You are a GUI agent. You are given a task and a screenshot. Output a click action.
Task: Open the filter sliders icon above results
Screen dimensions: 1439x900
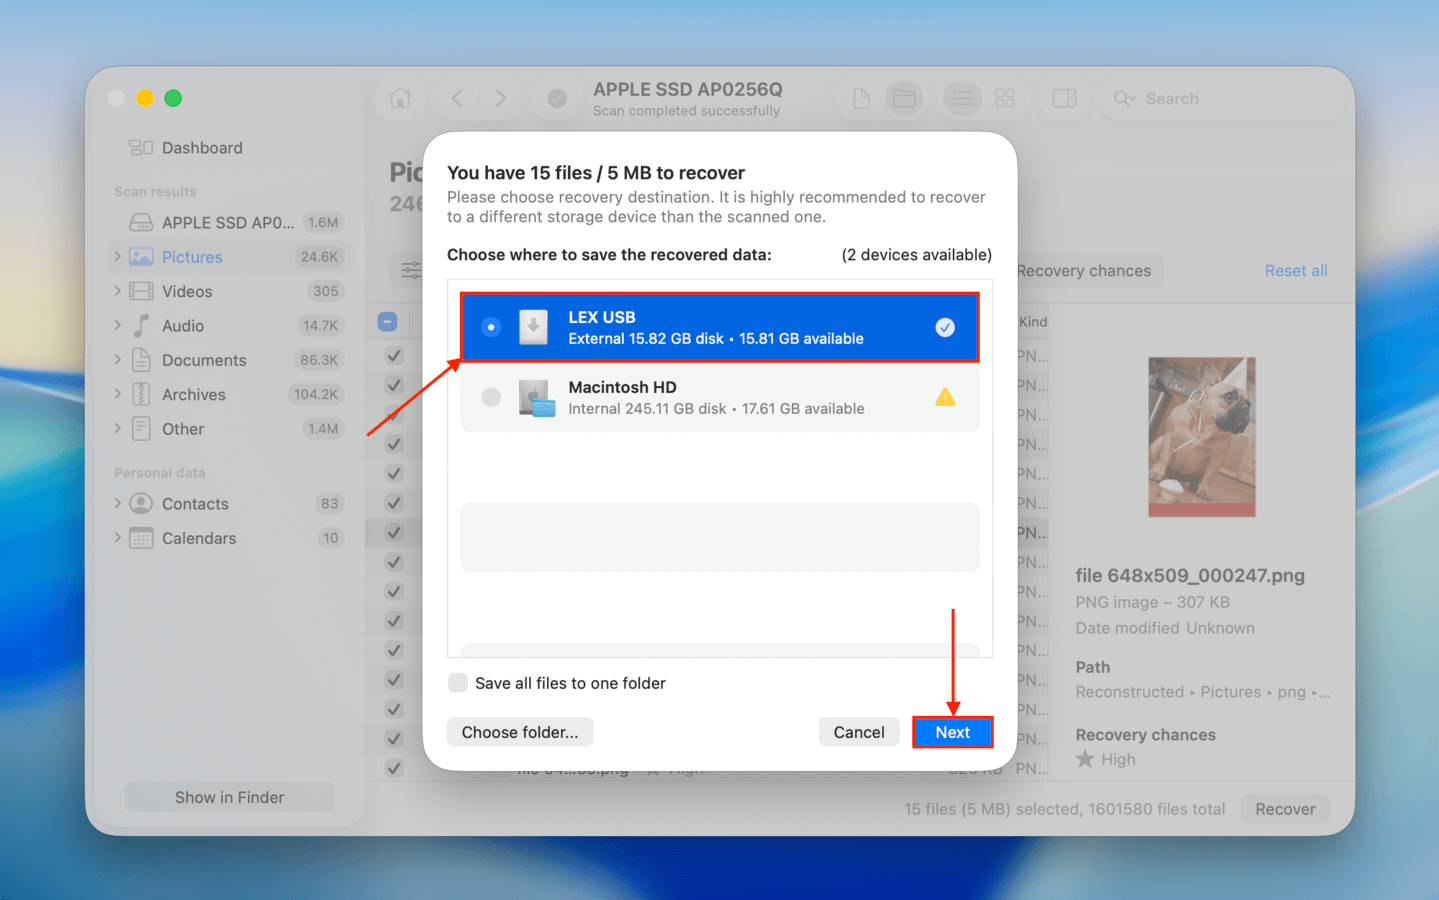pyautogui.click(x=412, y=270)
